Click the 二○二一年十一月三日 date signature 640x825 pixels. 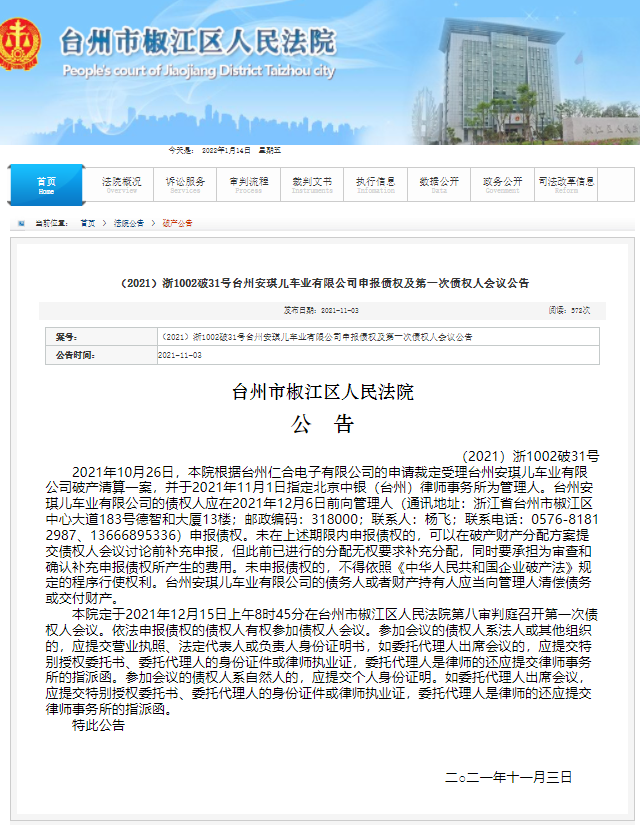pos(508,777)
